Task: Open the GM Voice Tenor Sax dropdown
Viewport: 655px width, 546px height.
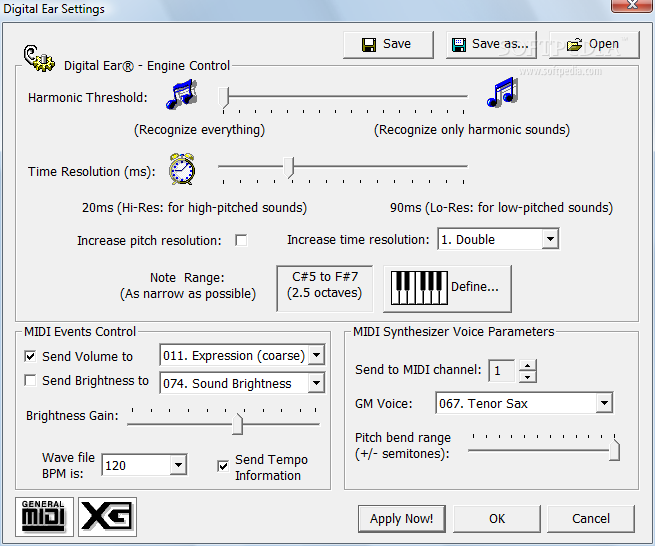Action: 604,403
